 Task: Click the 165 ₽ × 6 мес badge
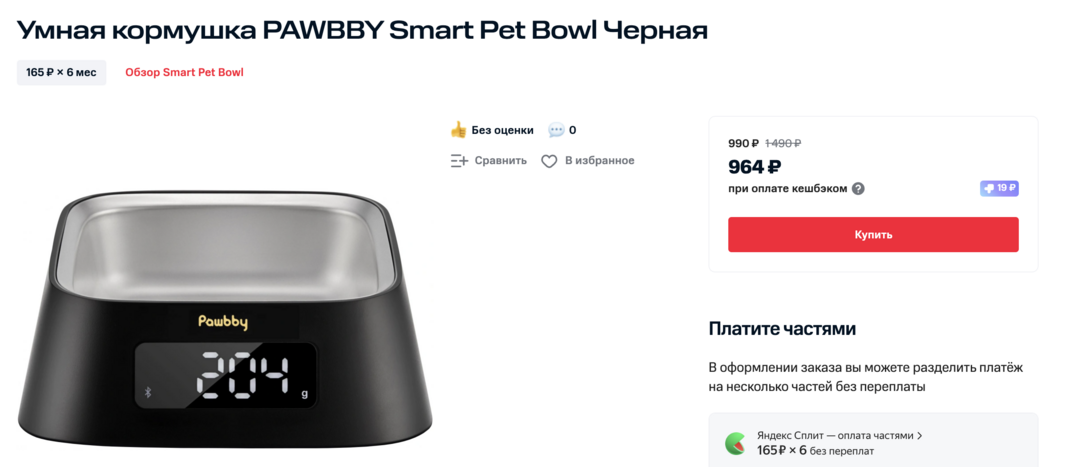(x=62, y=72)
